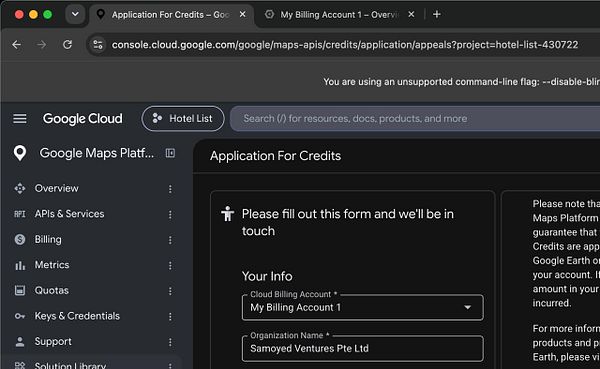Open the Hotel List project picker
The height and width of the screenshot is (369, 600).
coord(183,119)
